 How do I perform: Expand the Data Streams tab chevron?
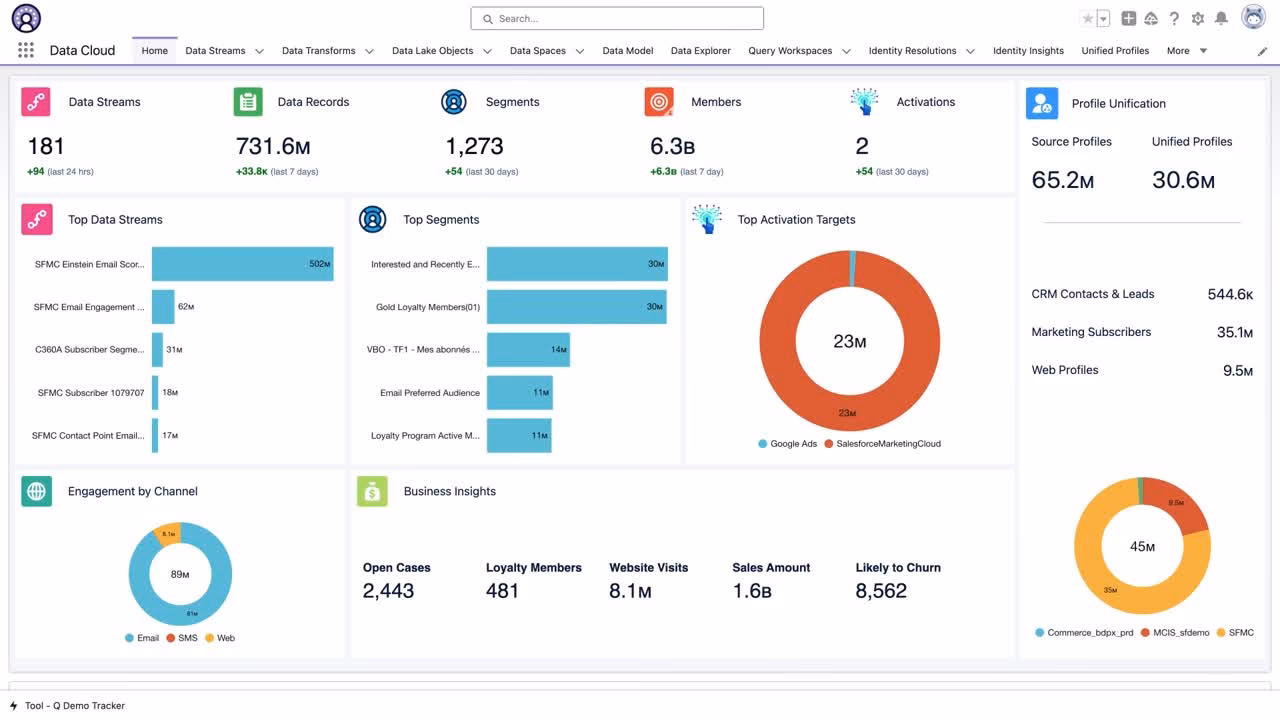[259, 51]
